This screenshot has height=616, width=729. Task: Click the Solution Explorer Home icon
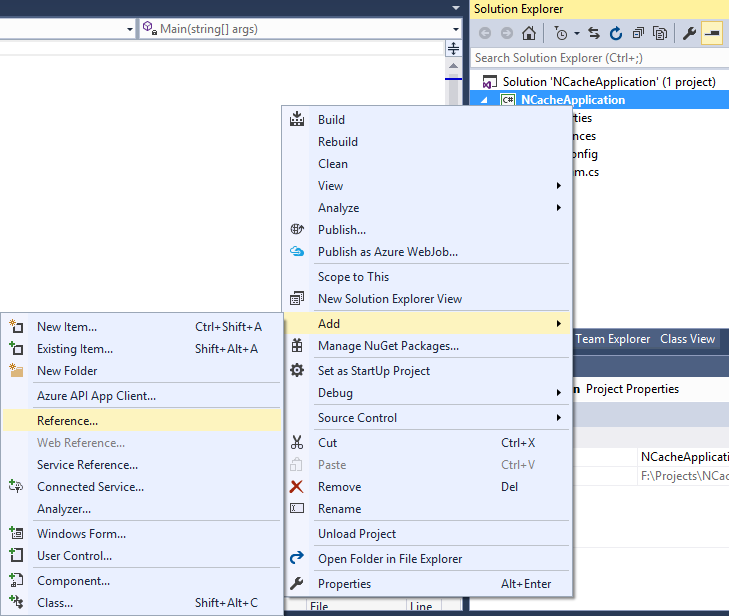coord(529,33)
